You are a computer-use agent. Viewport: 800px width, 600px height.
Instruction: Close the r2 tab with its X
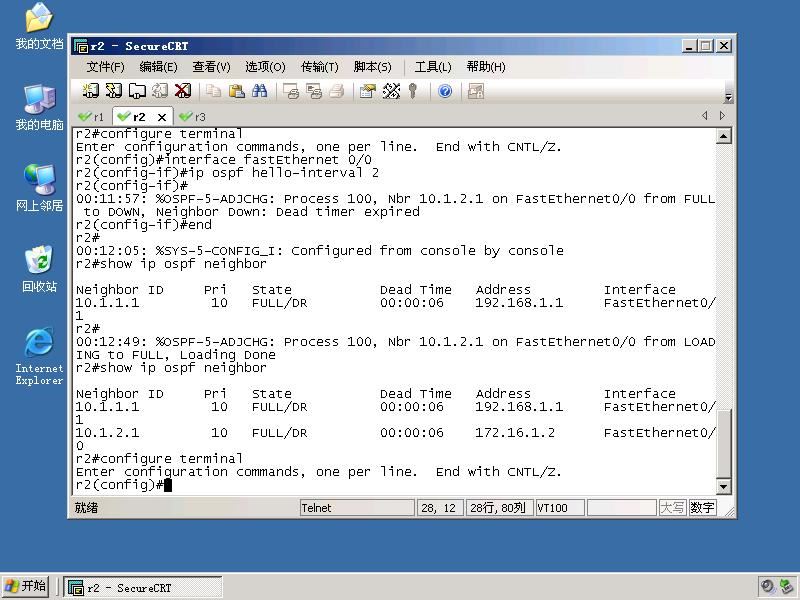[162, 117]
